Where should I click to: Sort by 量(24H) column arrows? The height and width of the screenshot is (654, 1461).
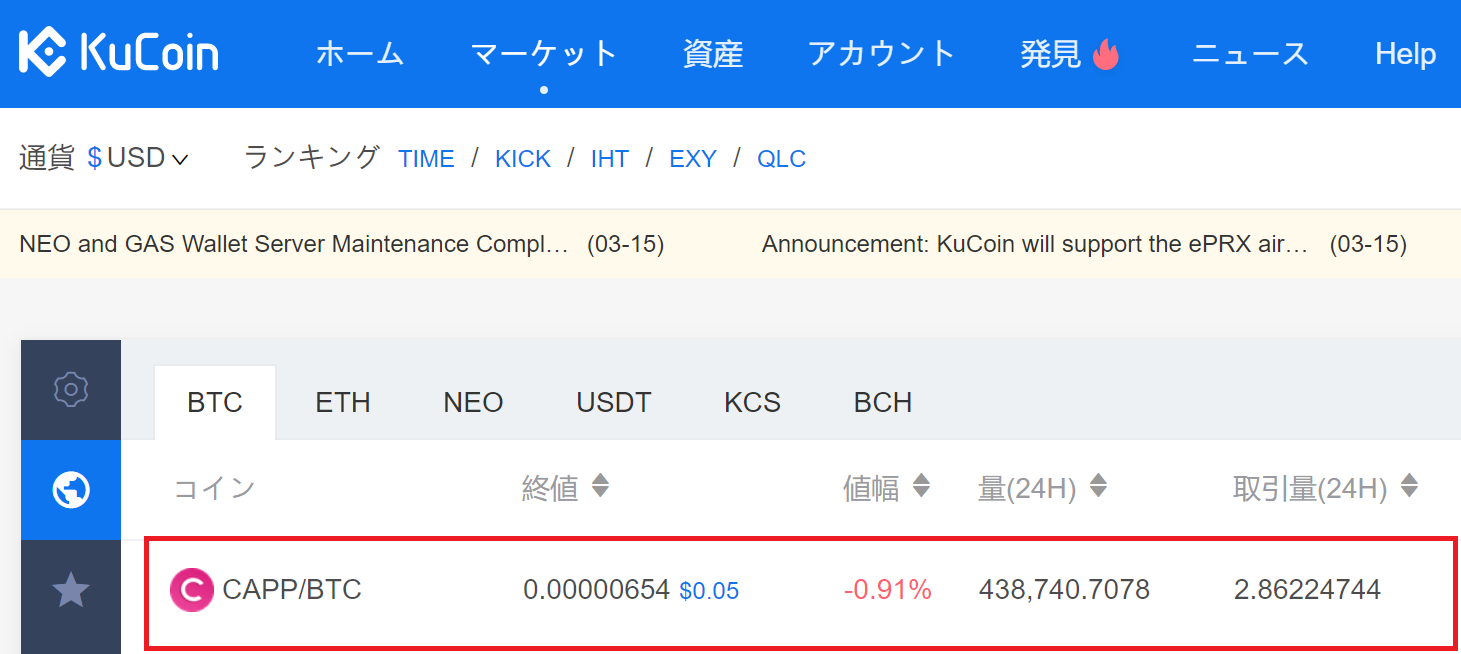[1098, 487]
